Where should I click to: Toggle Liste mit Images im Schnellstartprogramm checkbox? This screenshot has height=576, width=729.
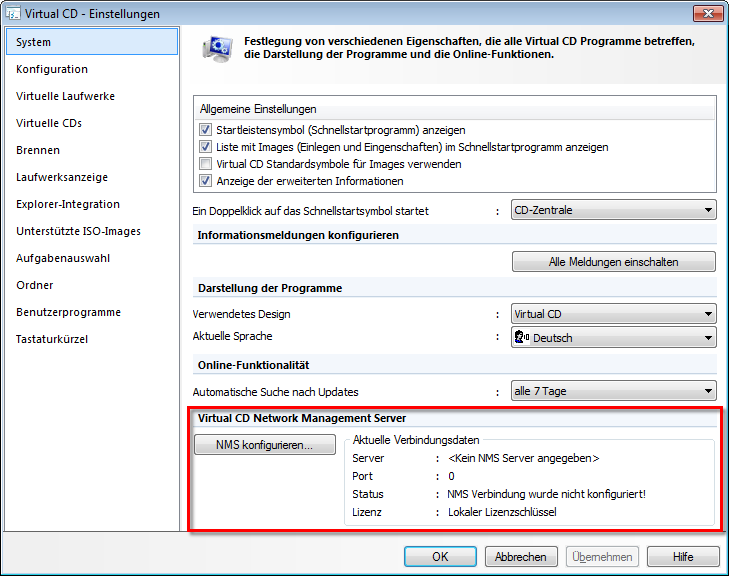pyautogui.click(x=205, y=147)
